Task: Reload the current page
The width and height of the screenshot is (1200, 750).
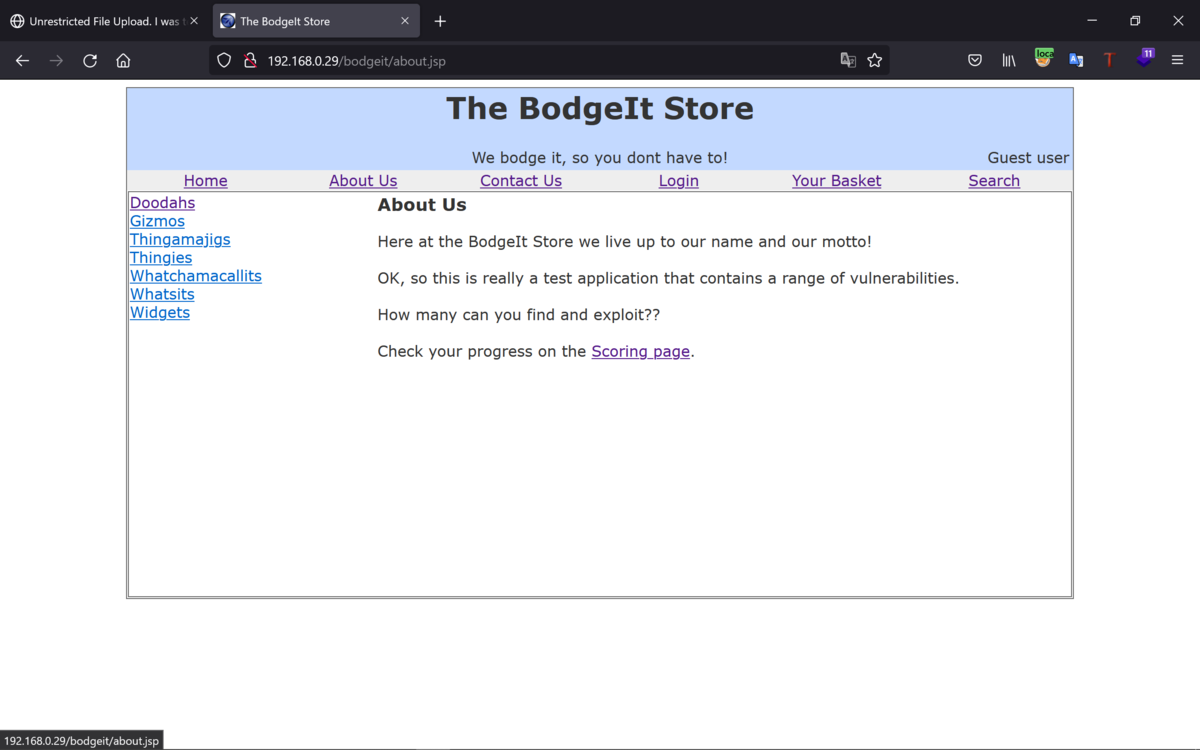Action: (x=90, y=60)
